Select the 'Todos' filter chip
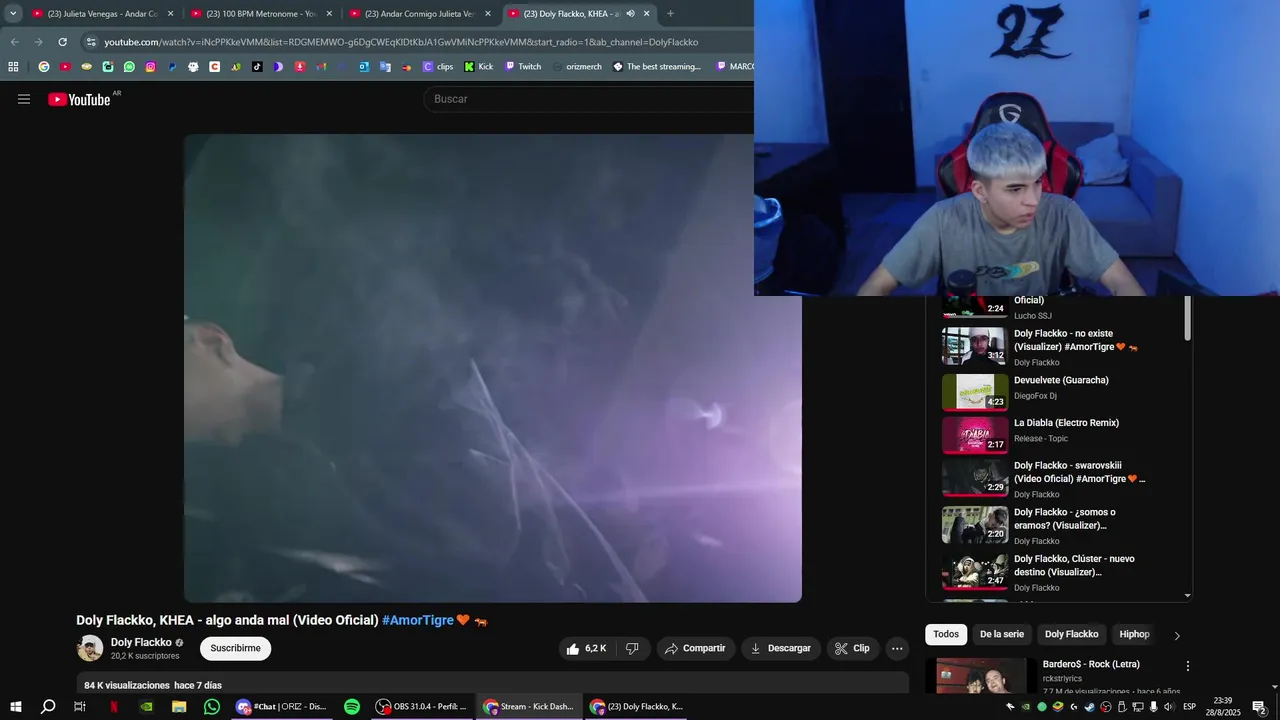 946,634
